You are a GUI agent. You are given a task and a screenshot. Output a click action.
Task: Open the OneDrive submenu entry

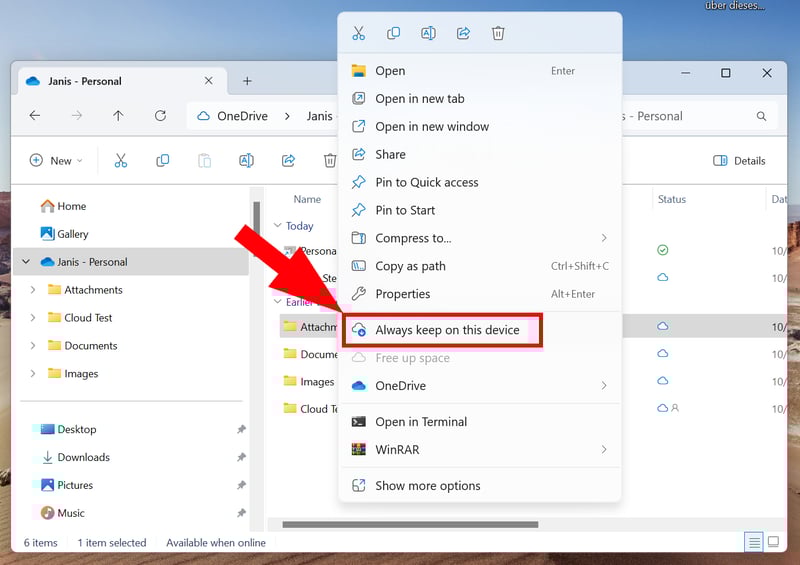pyautogui.click(x=480, y=386)
